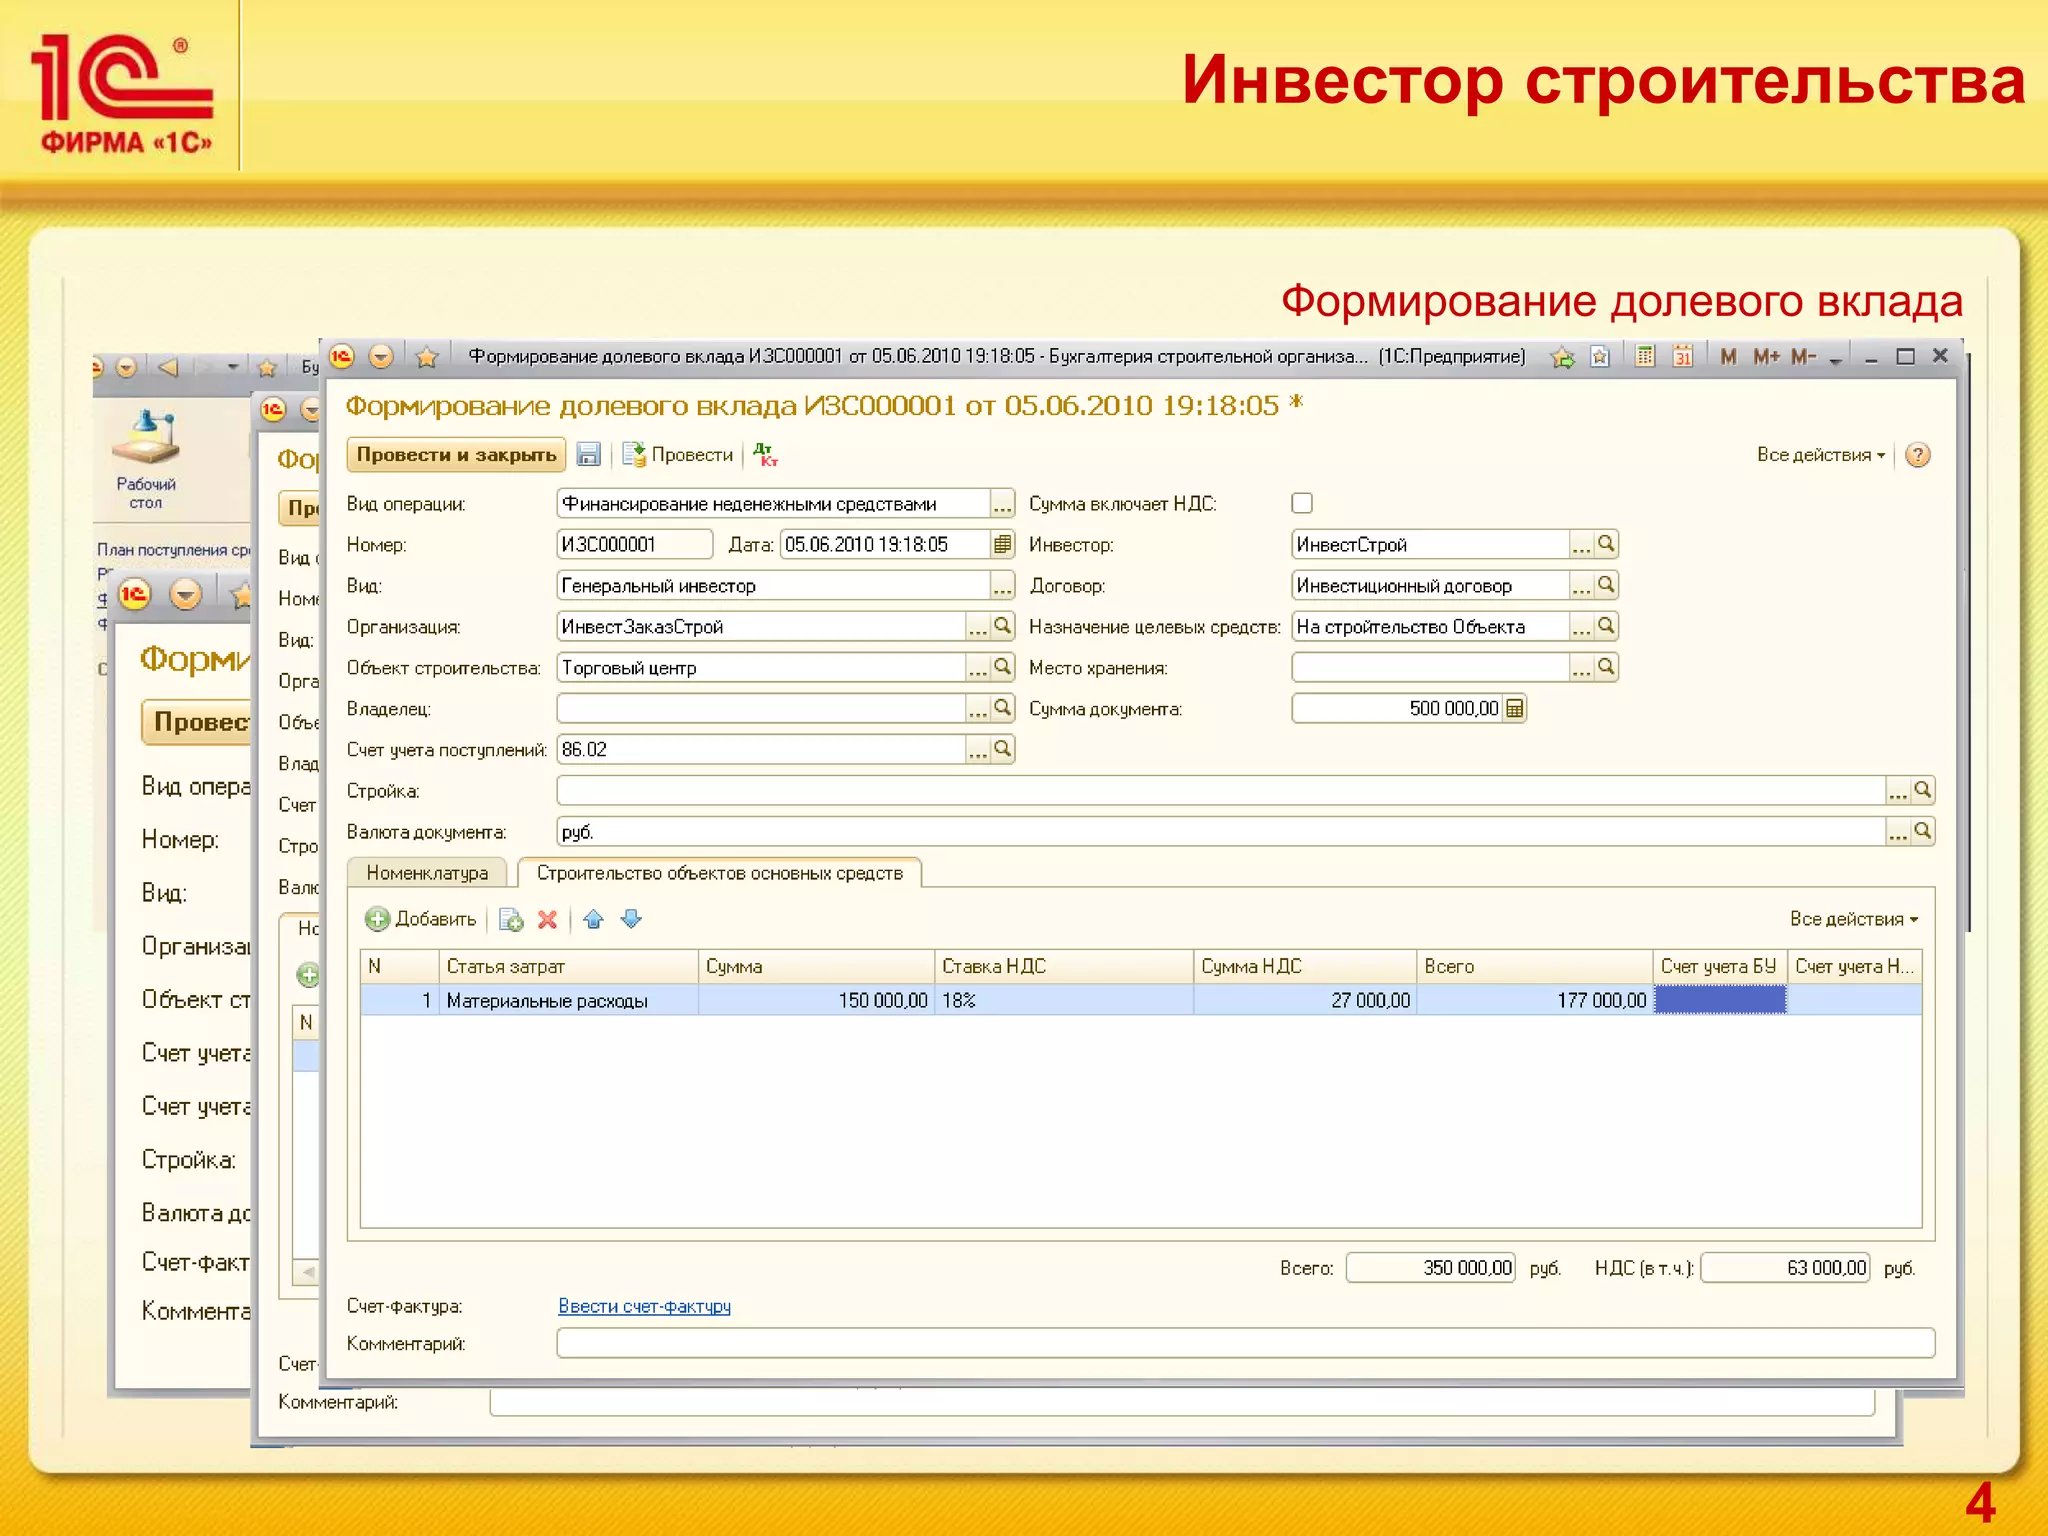Image resolution: width=2048 pixels, height=1536 pixels.
Task: Select the Счет учета БУ cell in row 1
Action: point(1720,1000)
